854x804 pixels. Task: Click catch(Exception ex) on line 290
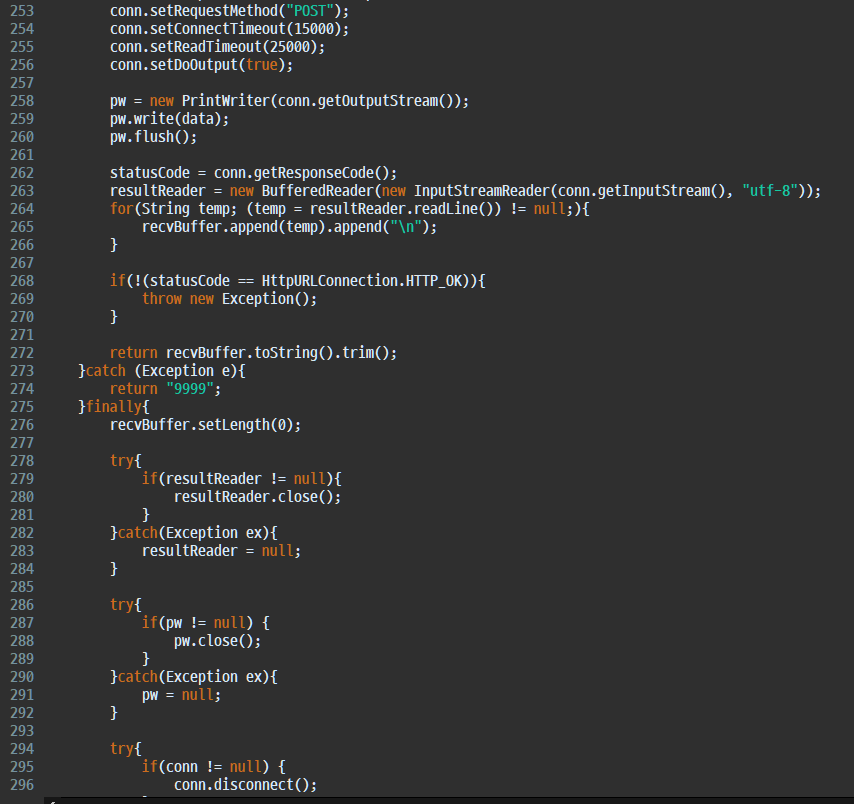(193, 676)
